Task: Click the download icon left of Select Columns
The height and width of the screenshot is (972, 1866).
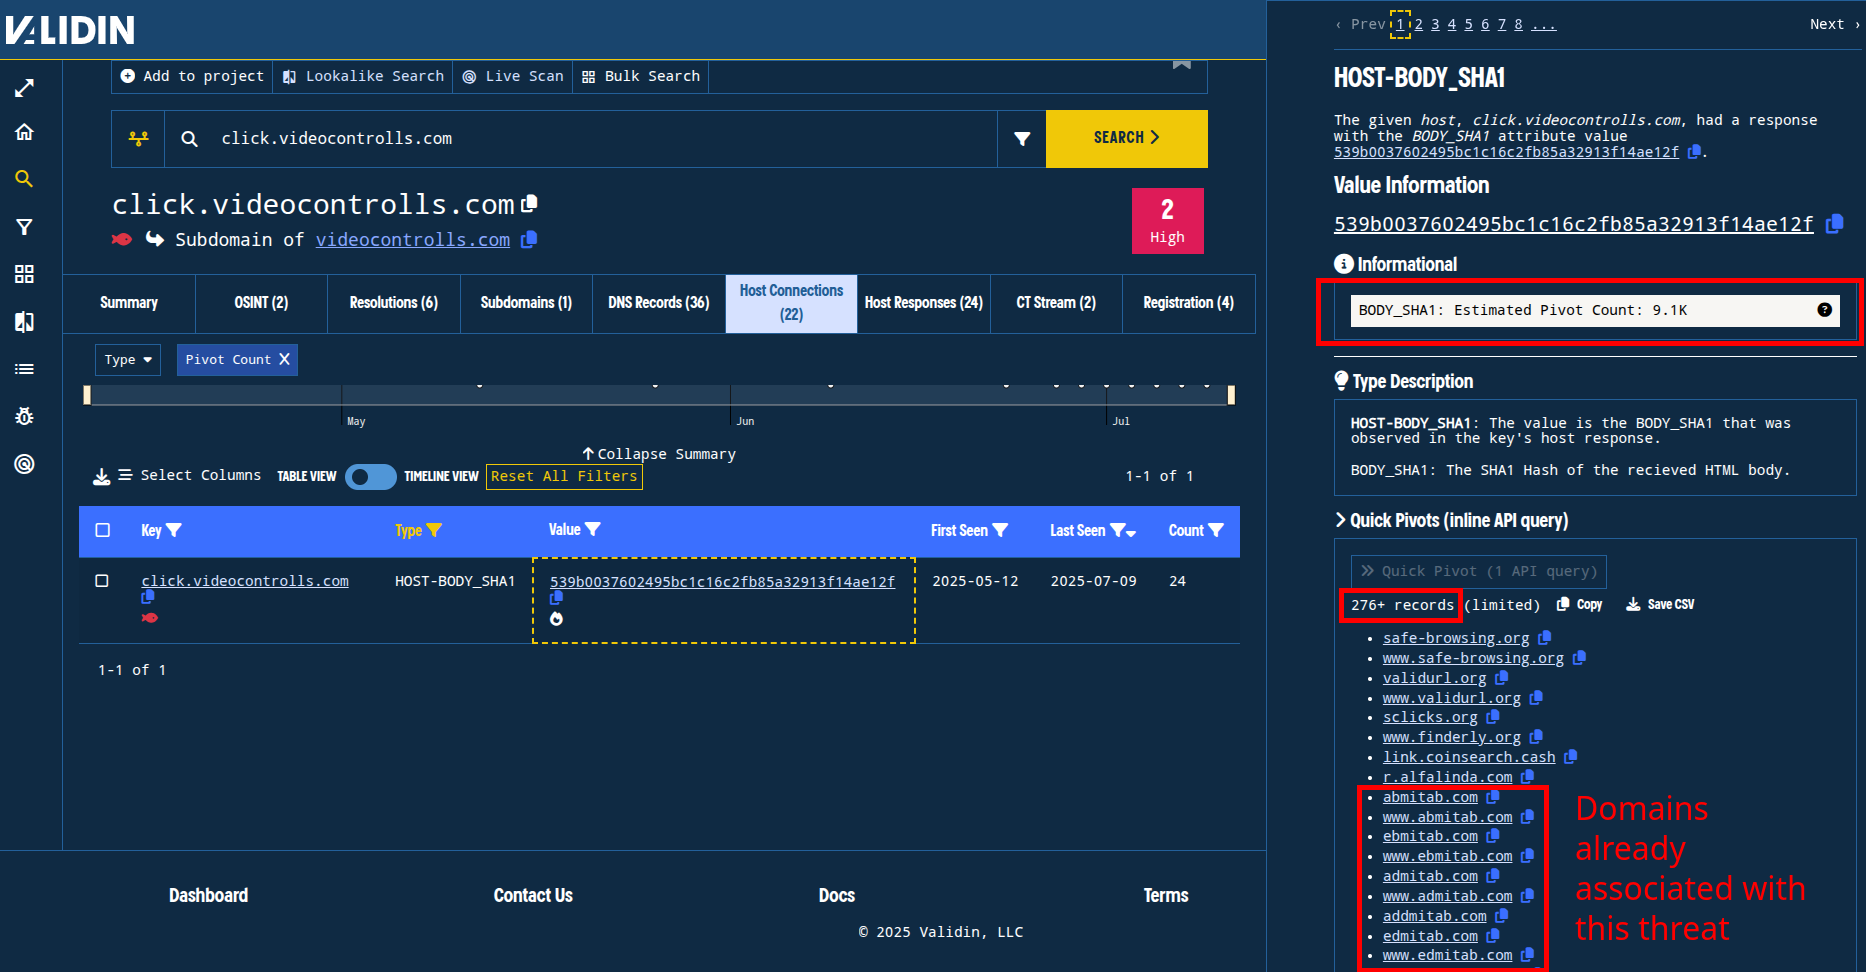Action: (102, 477)
